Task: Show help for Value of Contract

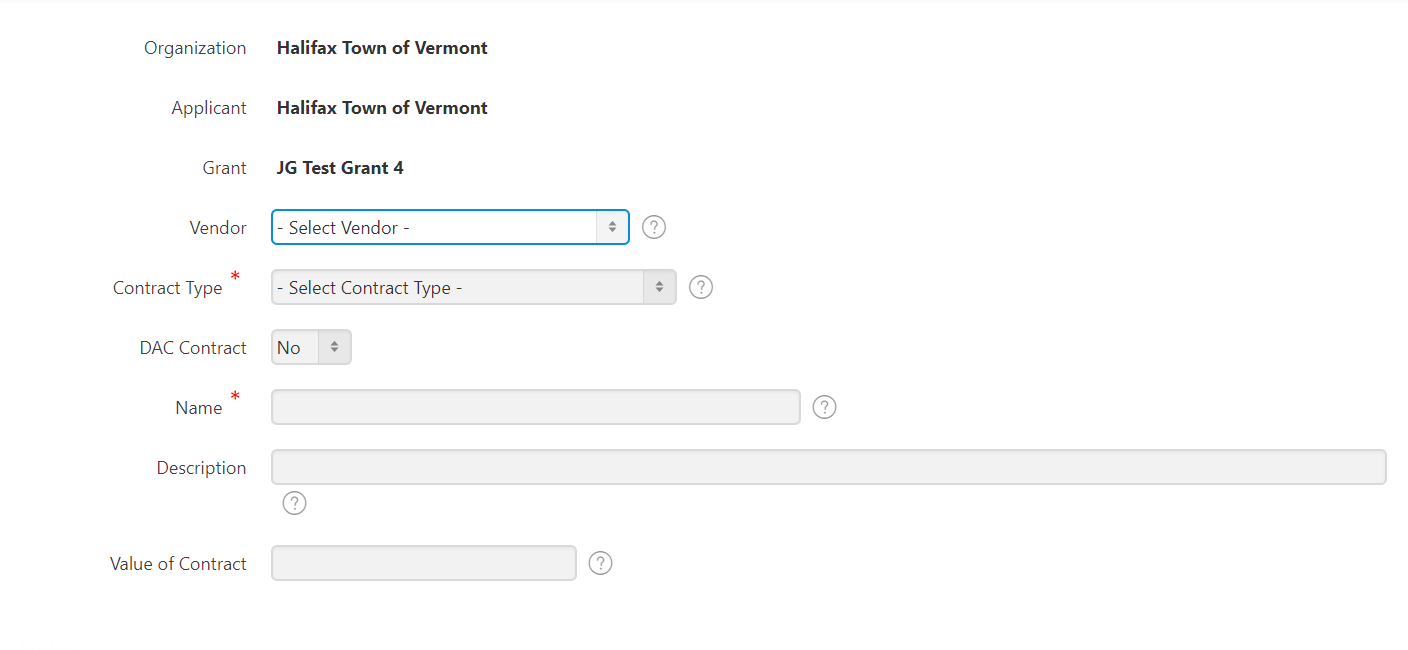Action: tap(600, 563)
